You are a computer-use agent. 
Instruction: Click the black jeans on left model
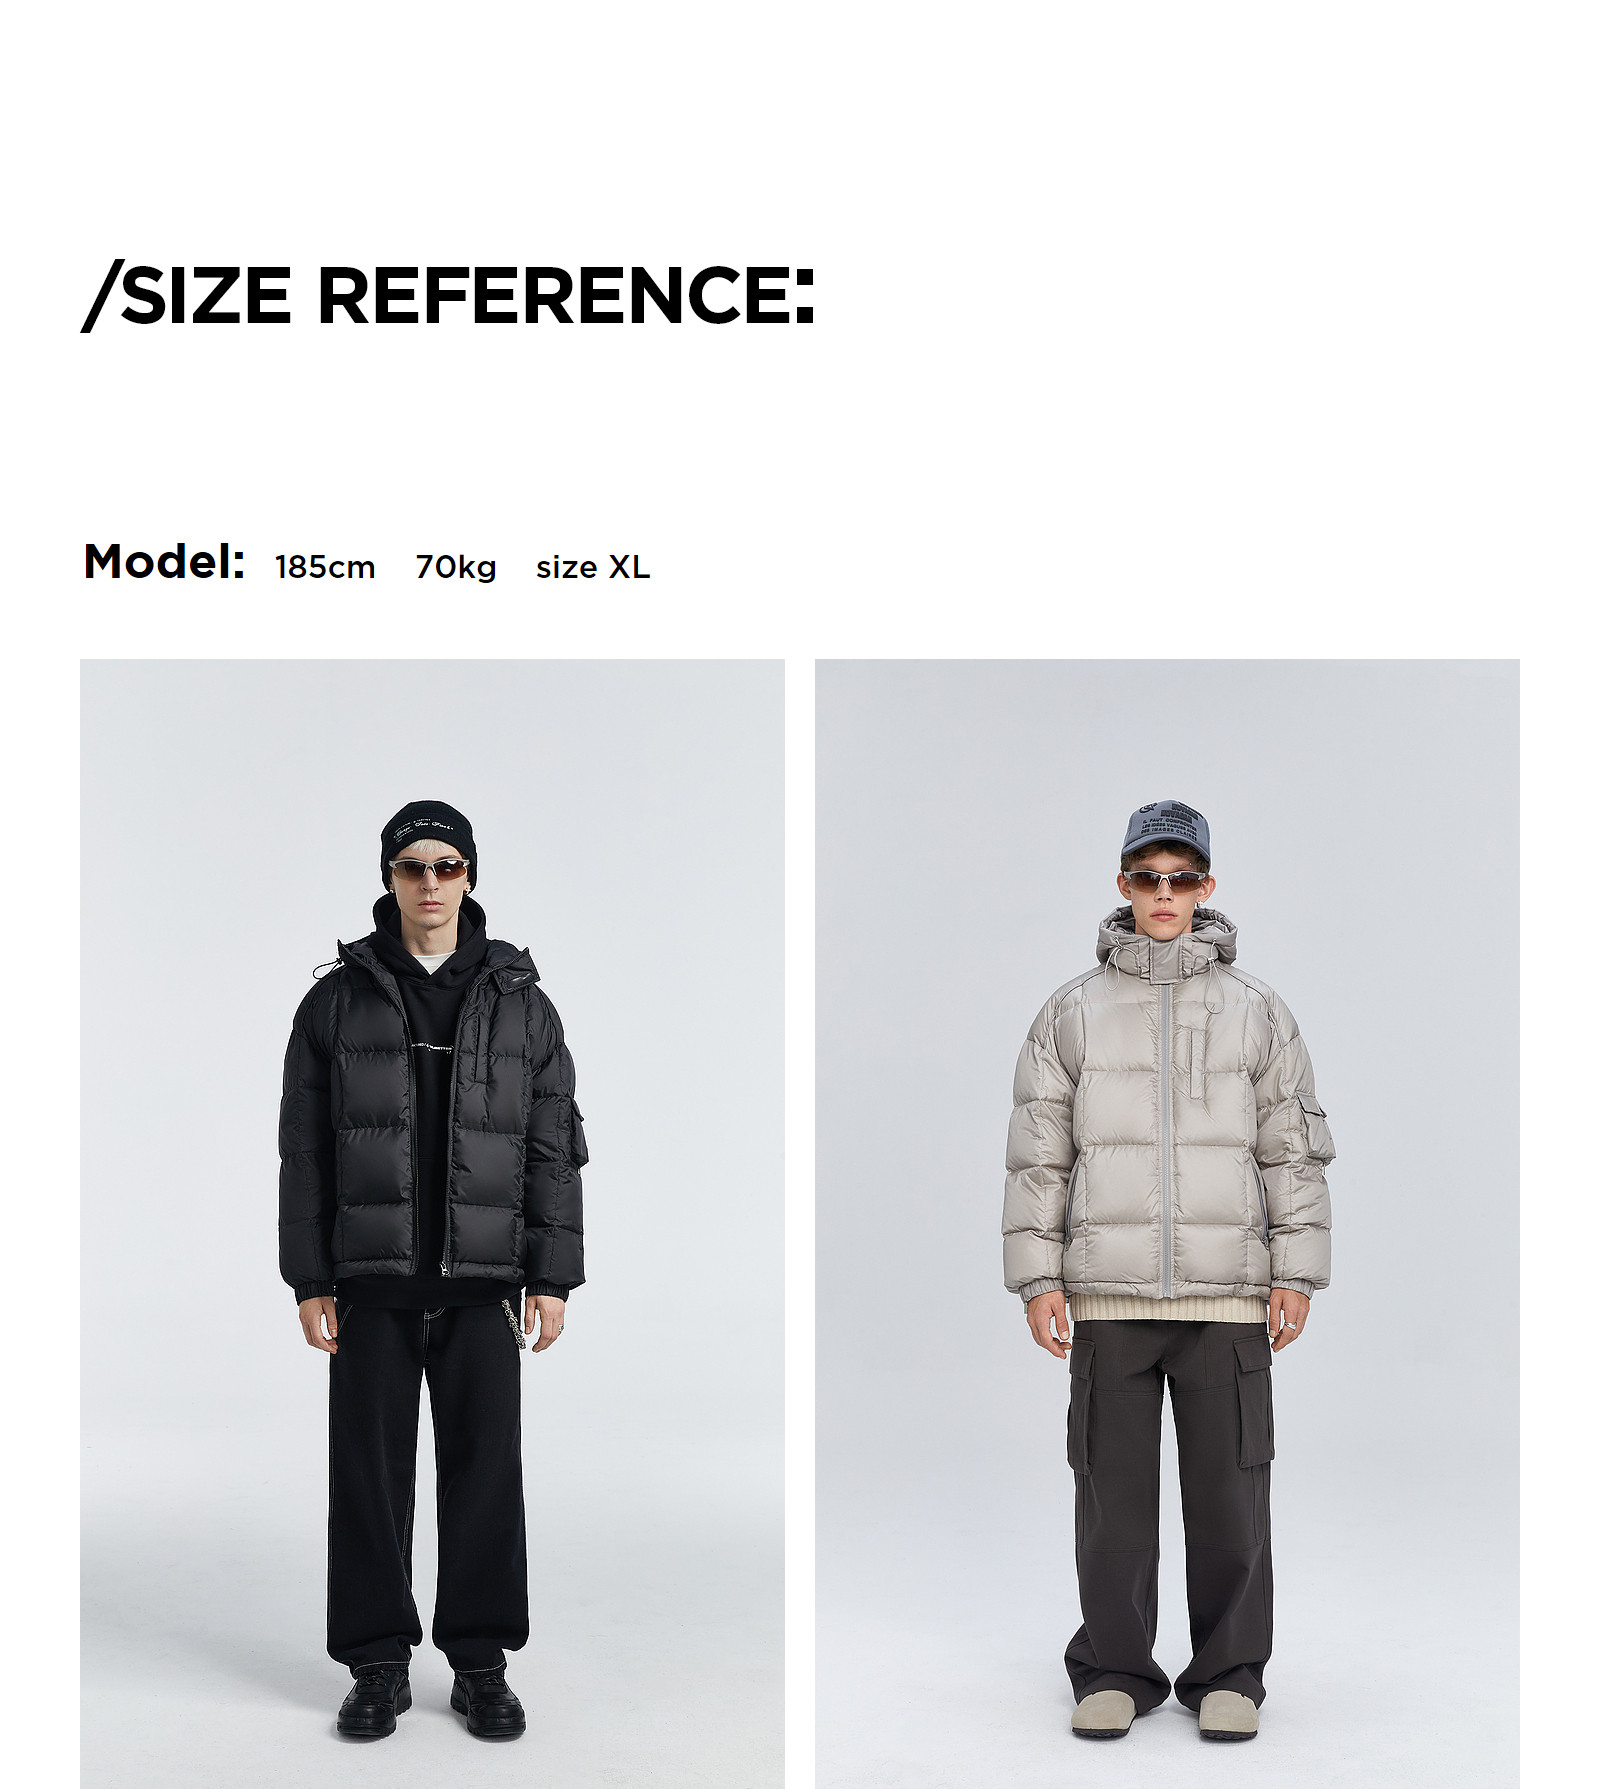point(427,1490)
